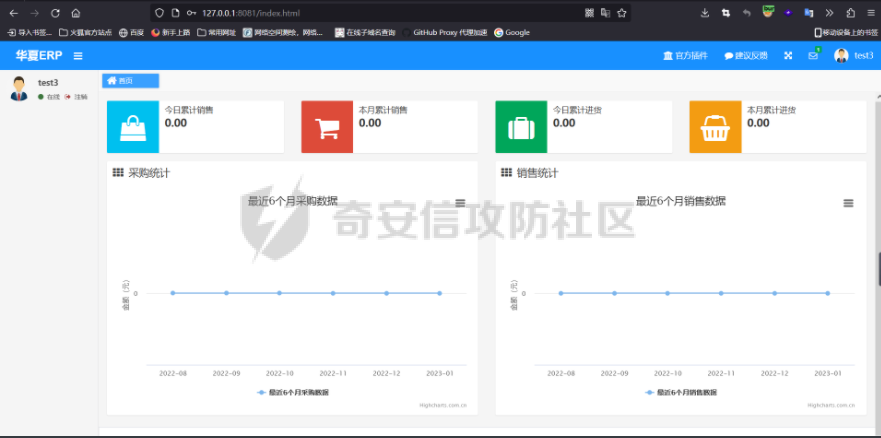The height and width of the screenshot is (438, 881).
Task: Toggle the sidebar hamburger menu
Action: tap(78, 55)
